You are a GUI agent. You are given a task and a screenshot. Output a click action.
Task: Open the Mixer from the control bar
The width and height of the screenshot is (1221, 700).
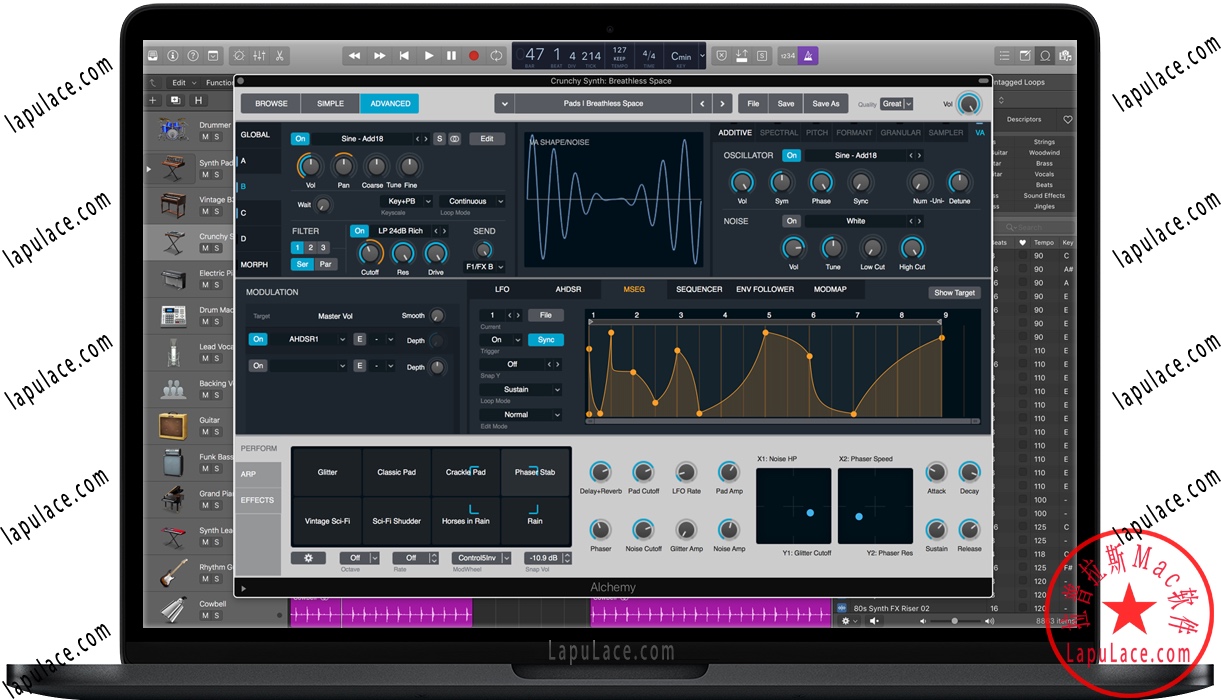click(x=260, y=56)
